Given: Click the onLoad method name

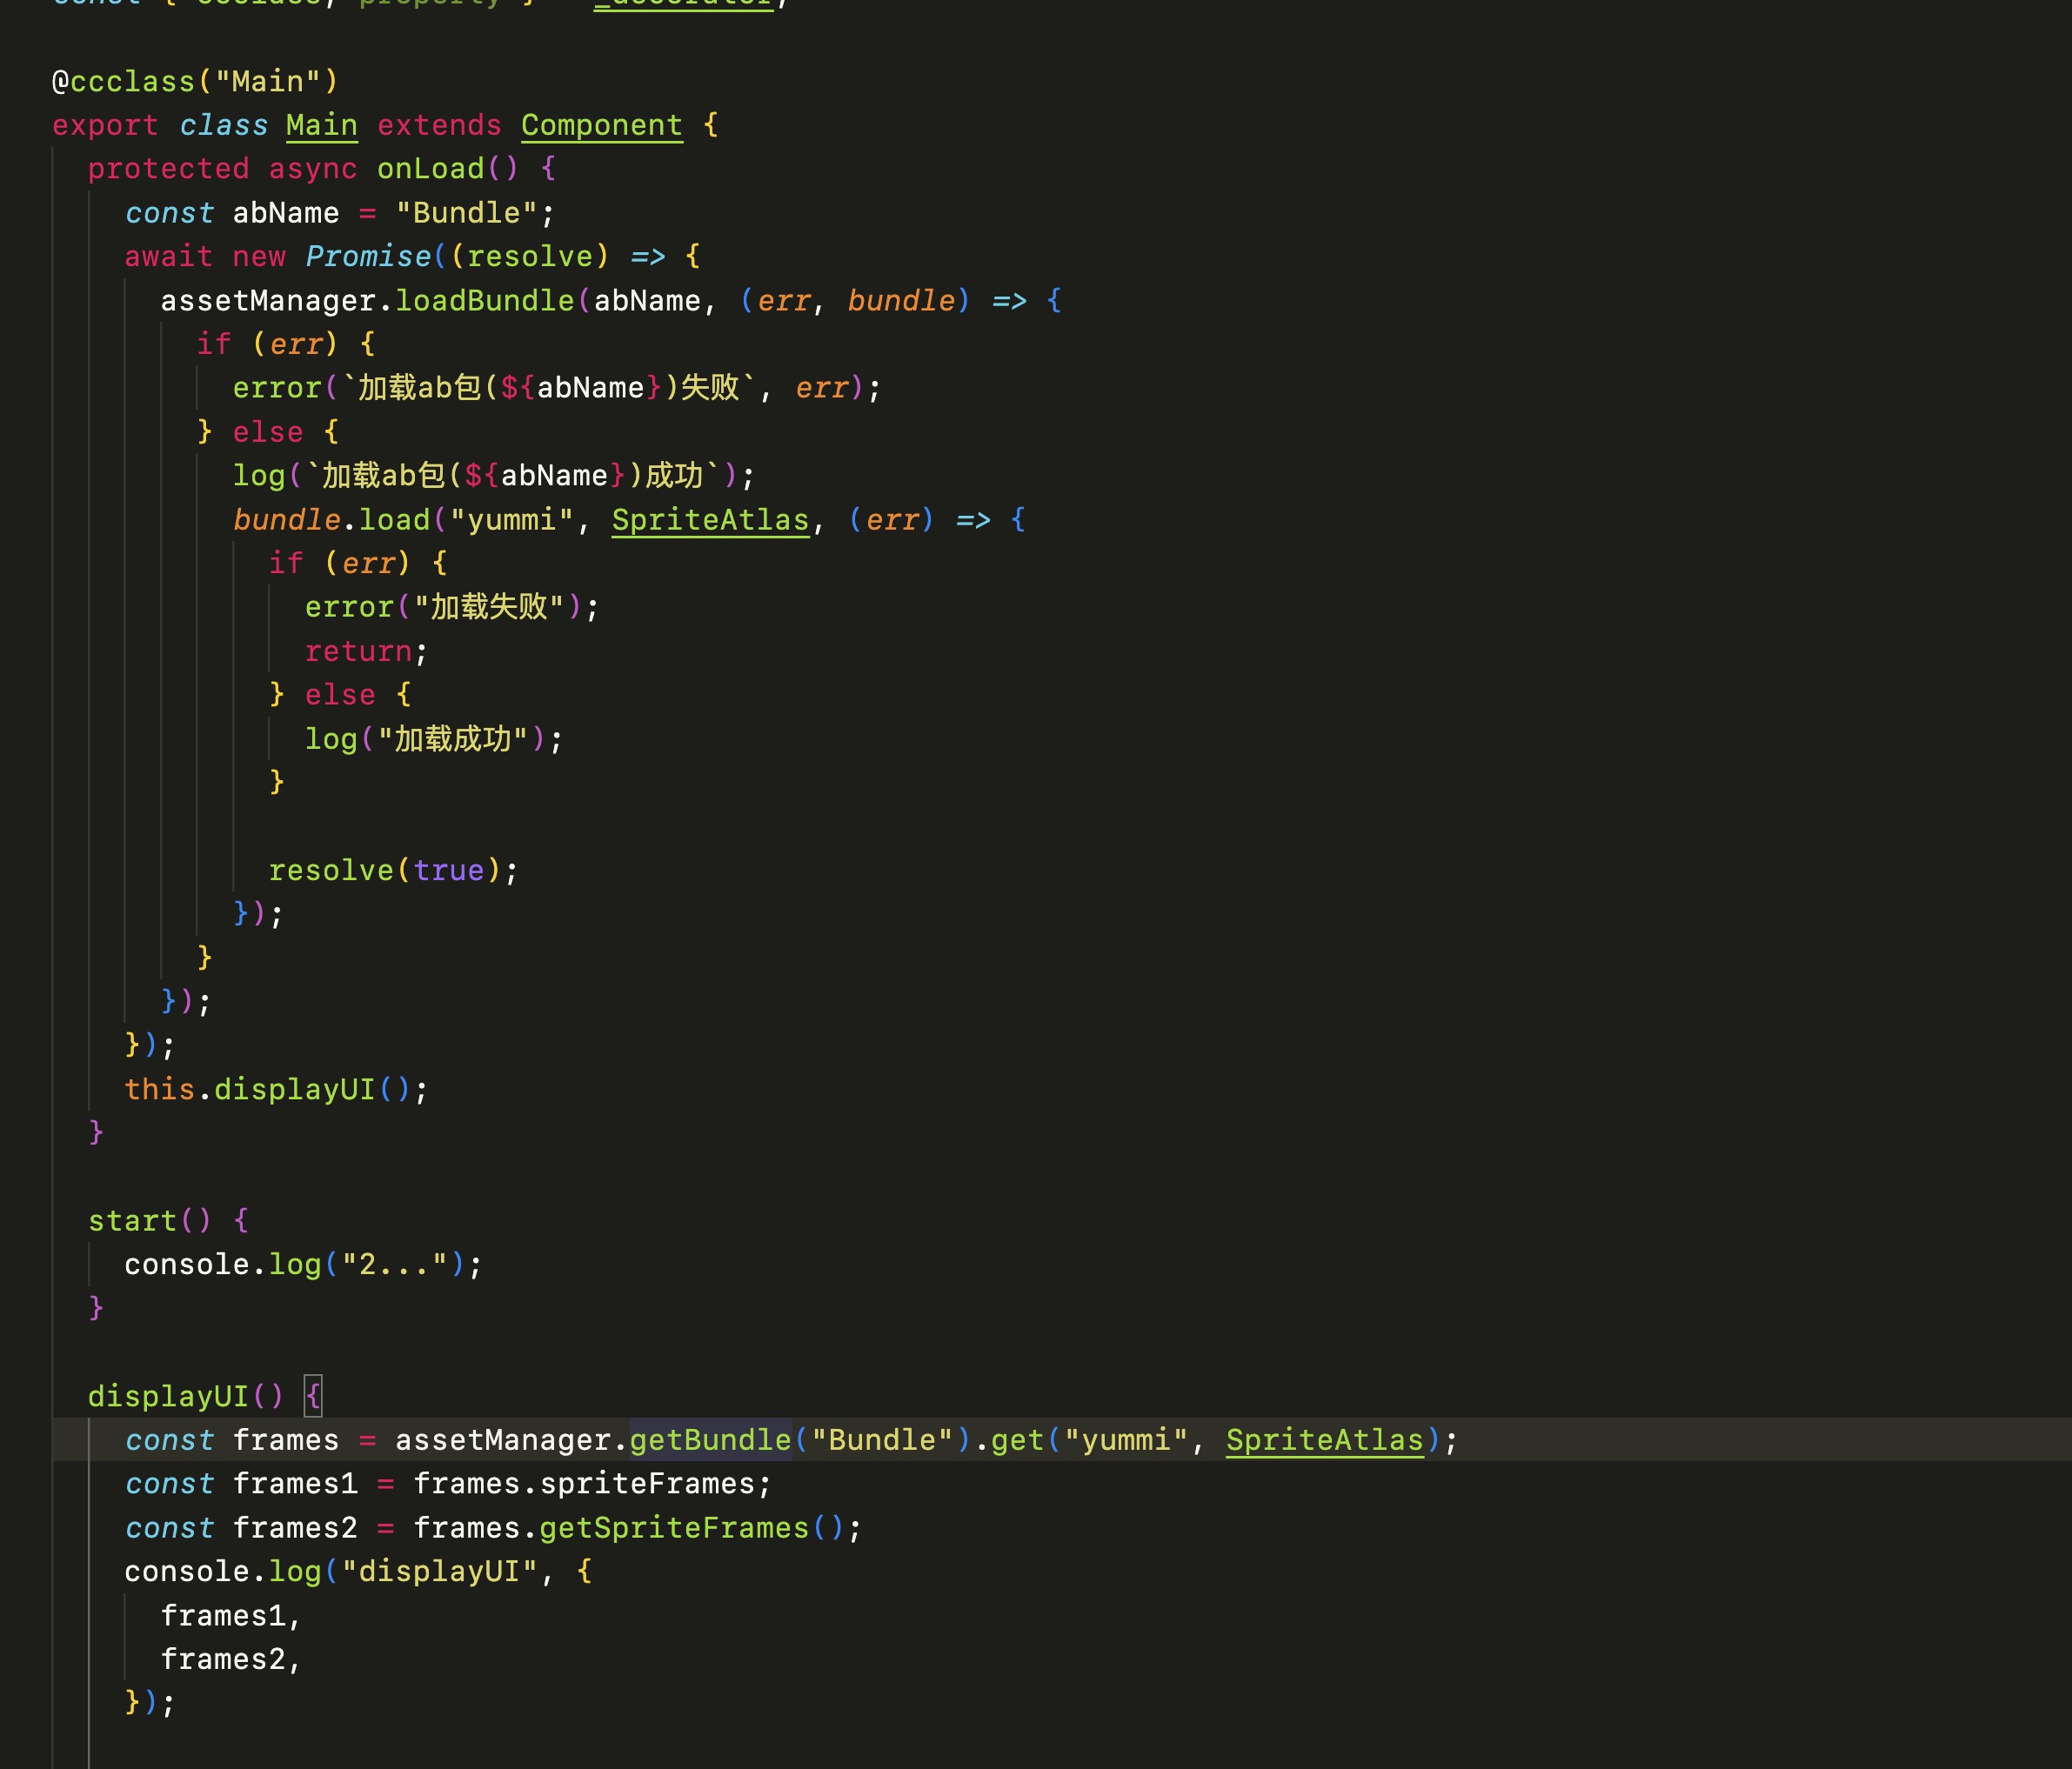Looking at the screenshot, I should [x=430, y=169].
